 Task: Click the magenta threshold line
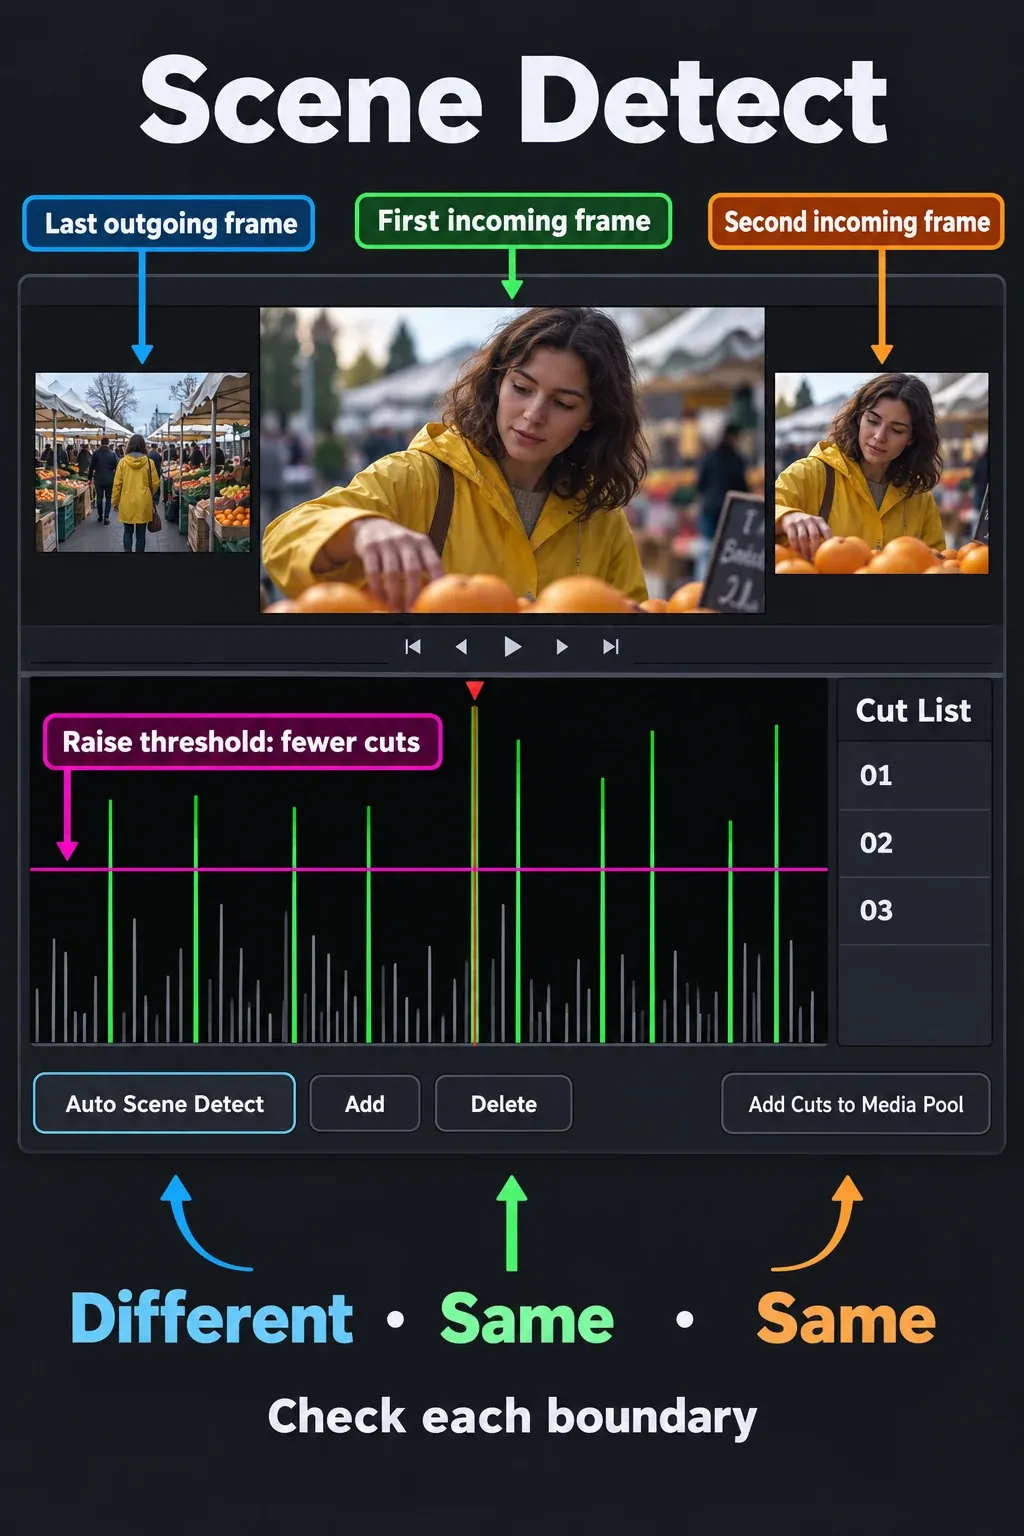pyautogui.click(x=429, y=869)
